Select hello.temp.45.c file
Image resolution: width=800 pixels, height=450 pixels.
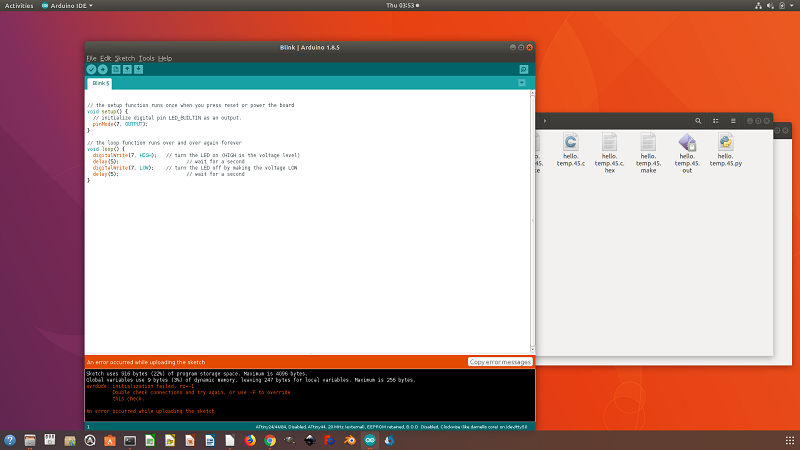click(570, 149)
